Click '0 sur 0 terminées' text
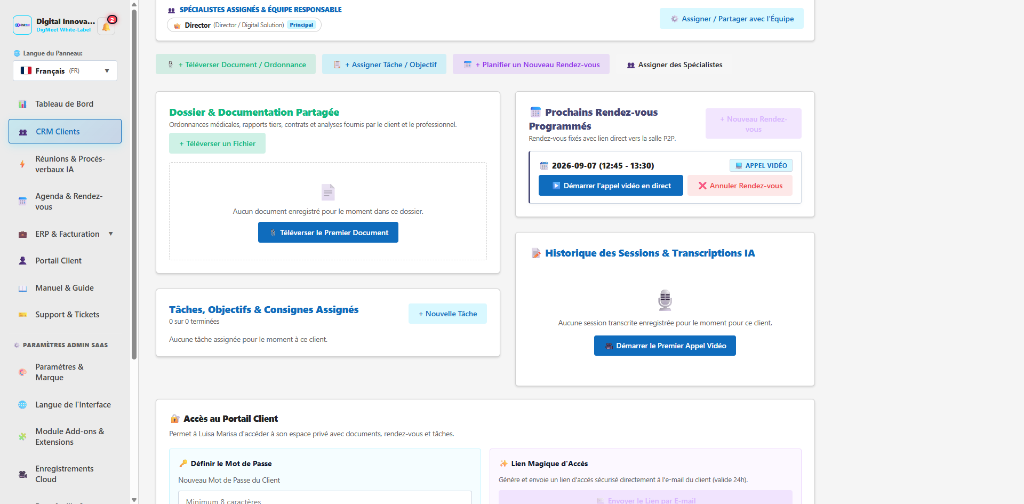 194,322
